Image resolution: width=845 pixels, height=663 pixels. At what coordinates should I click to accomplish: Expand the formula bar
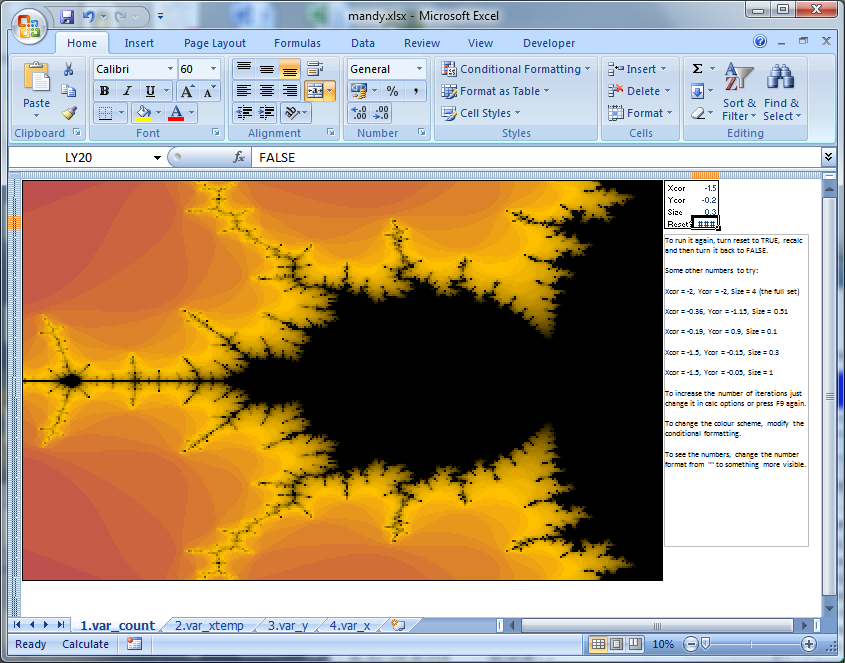click(x=828, y=157)
